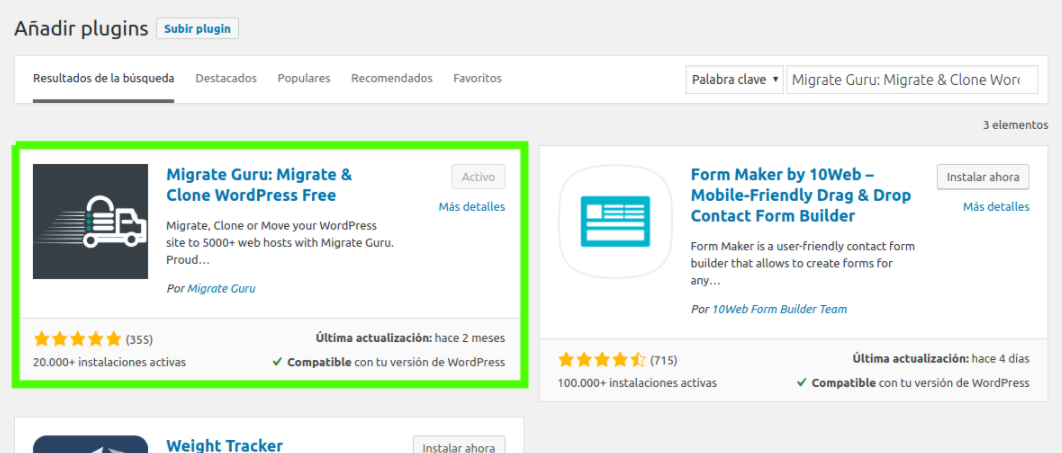Open the Migrate Guru plugin title link

tap(259, 185)
